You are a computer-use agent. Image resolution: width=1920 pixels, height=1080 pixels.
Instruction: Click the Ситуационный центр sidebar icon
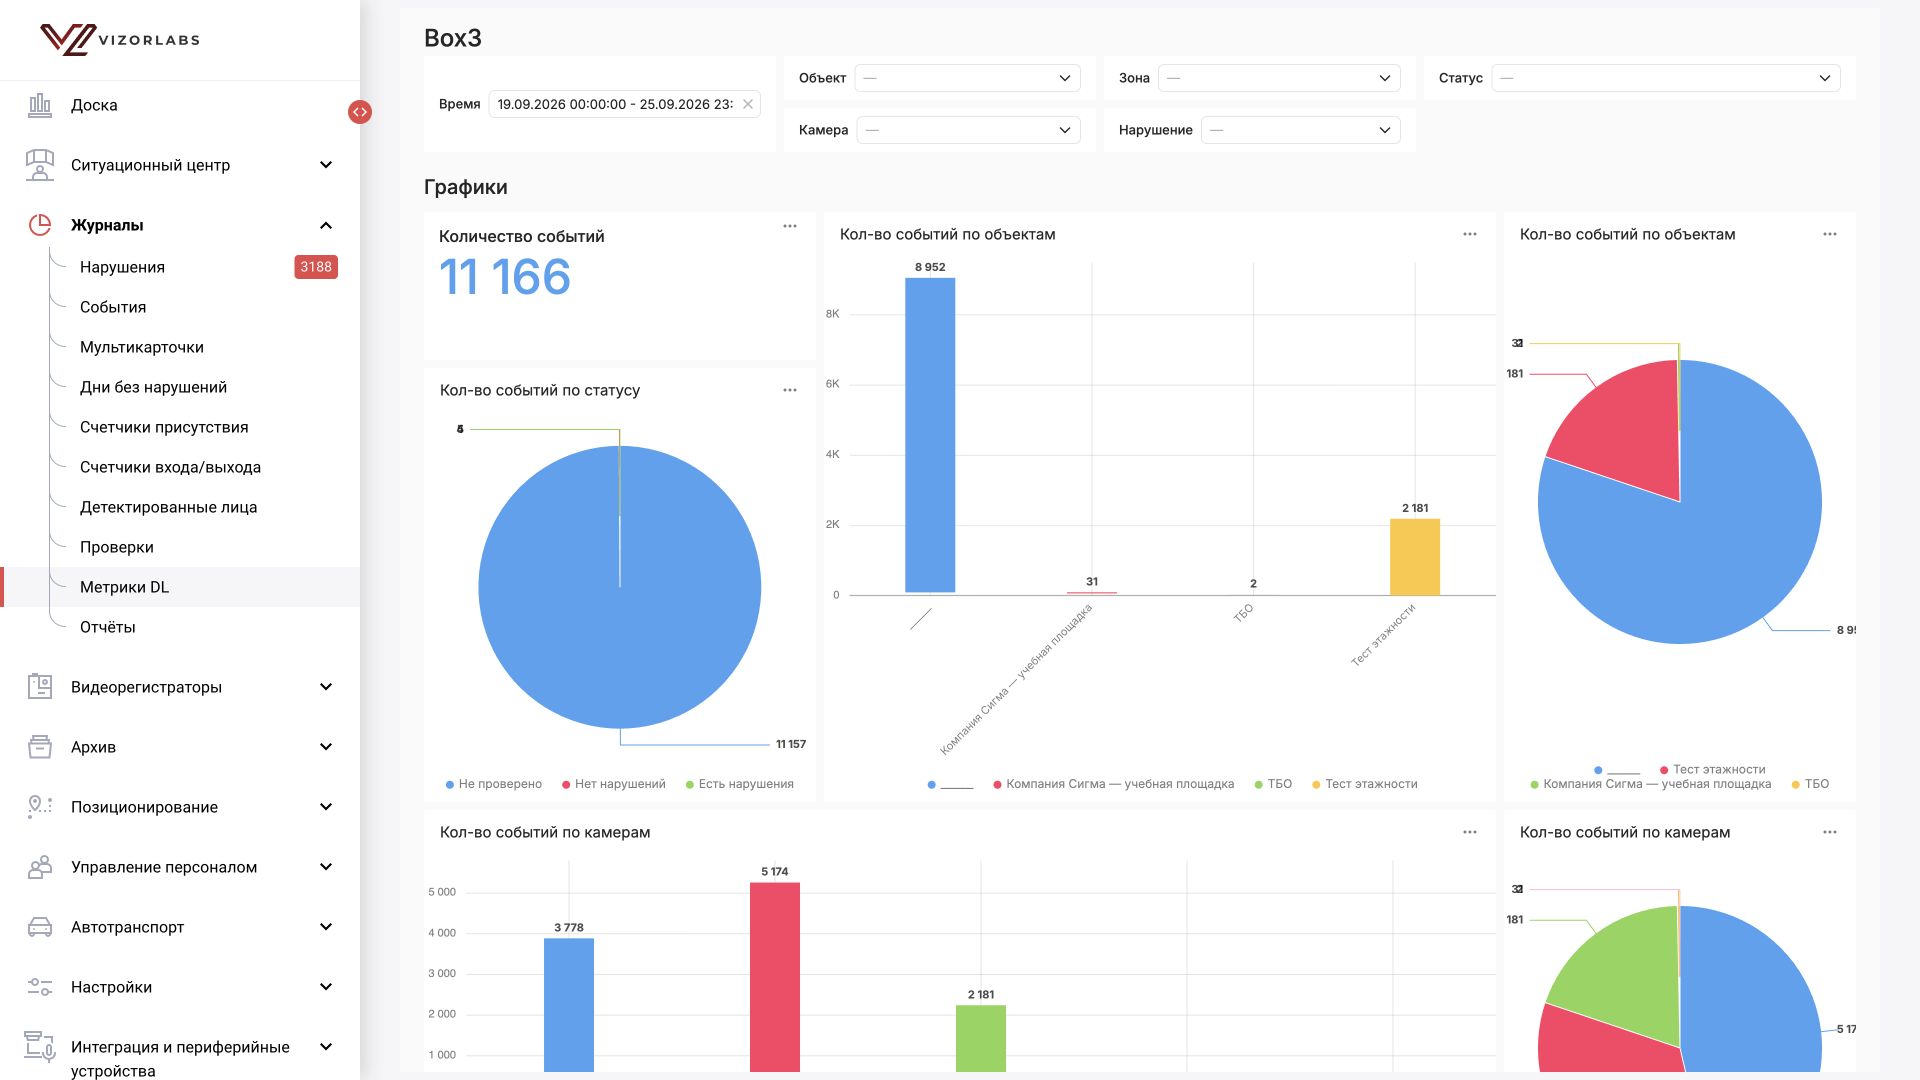click(x=40, y=165)
